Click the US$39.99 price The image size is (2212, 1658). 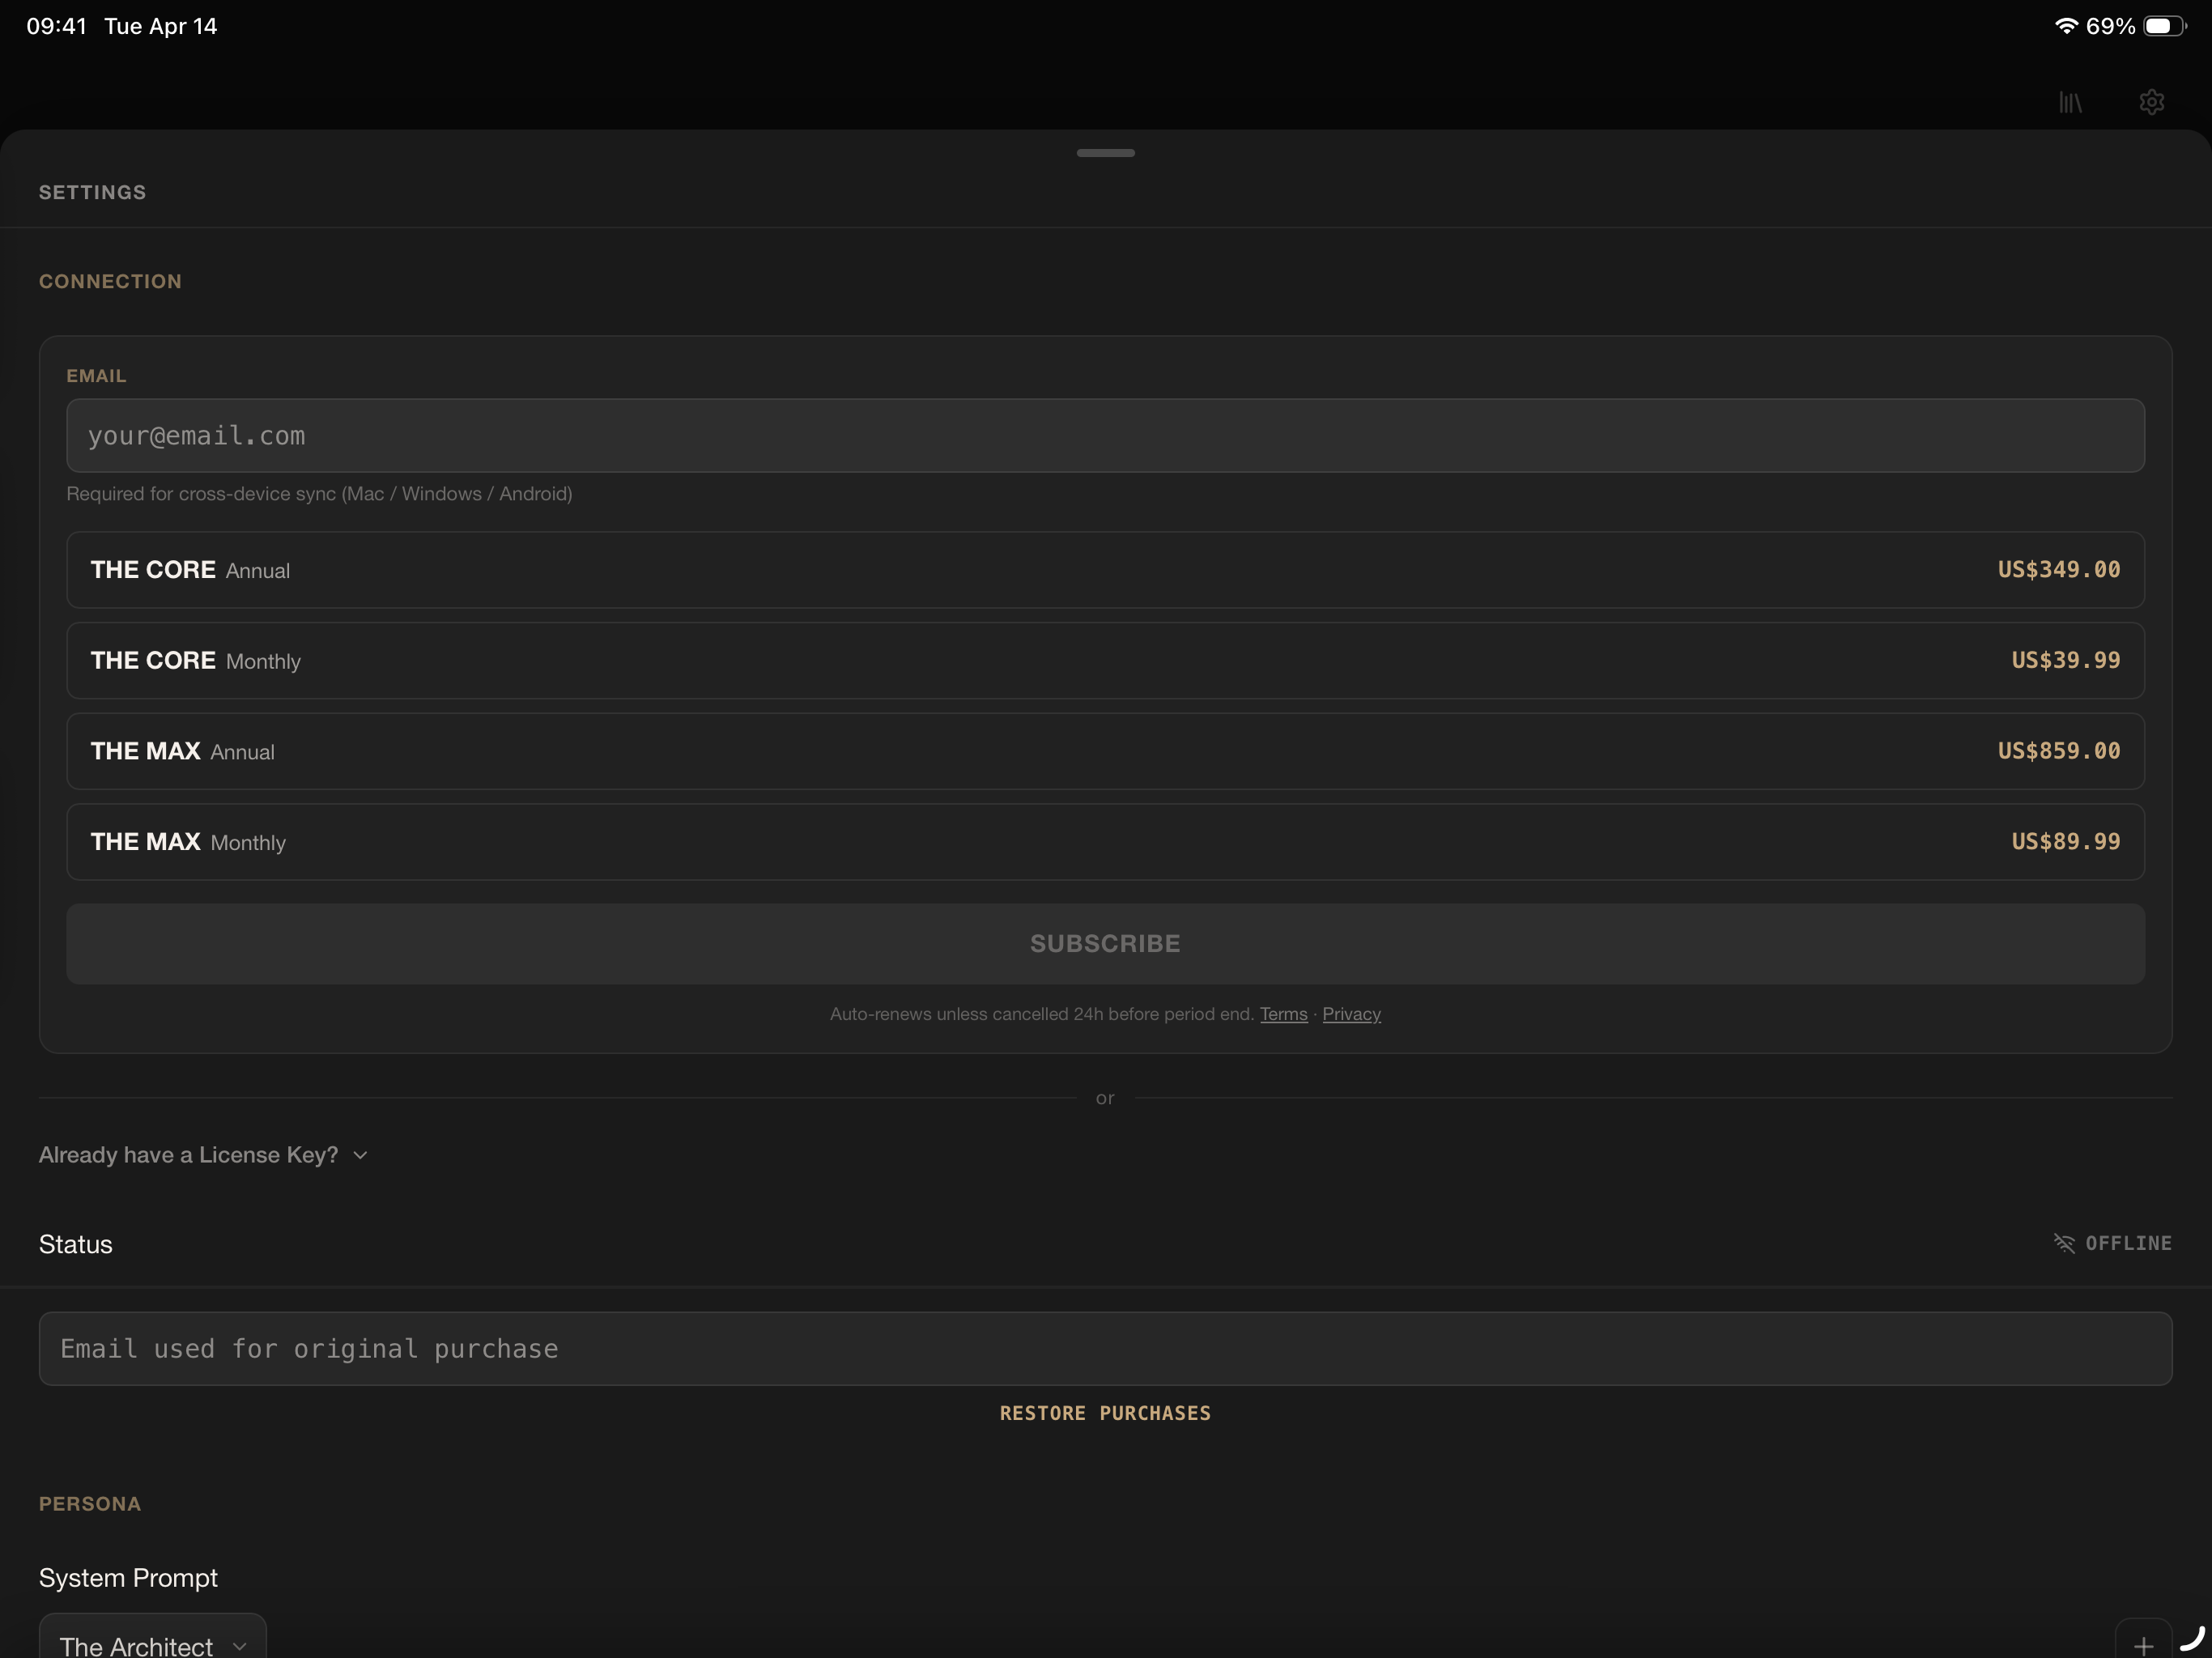click(x=2065, y=661)
